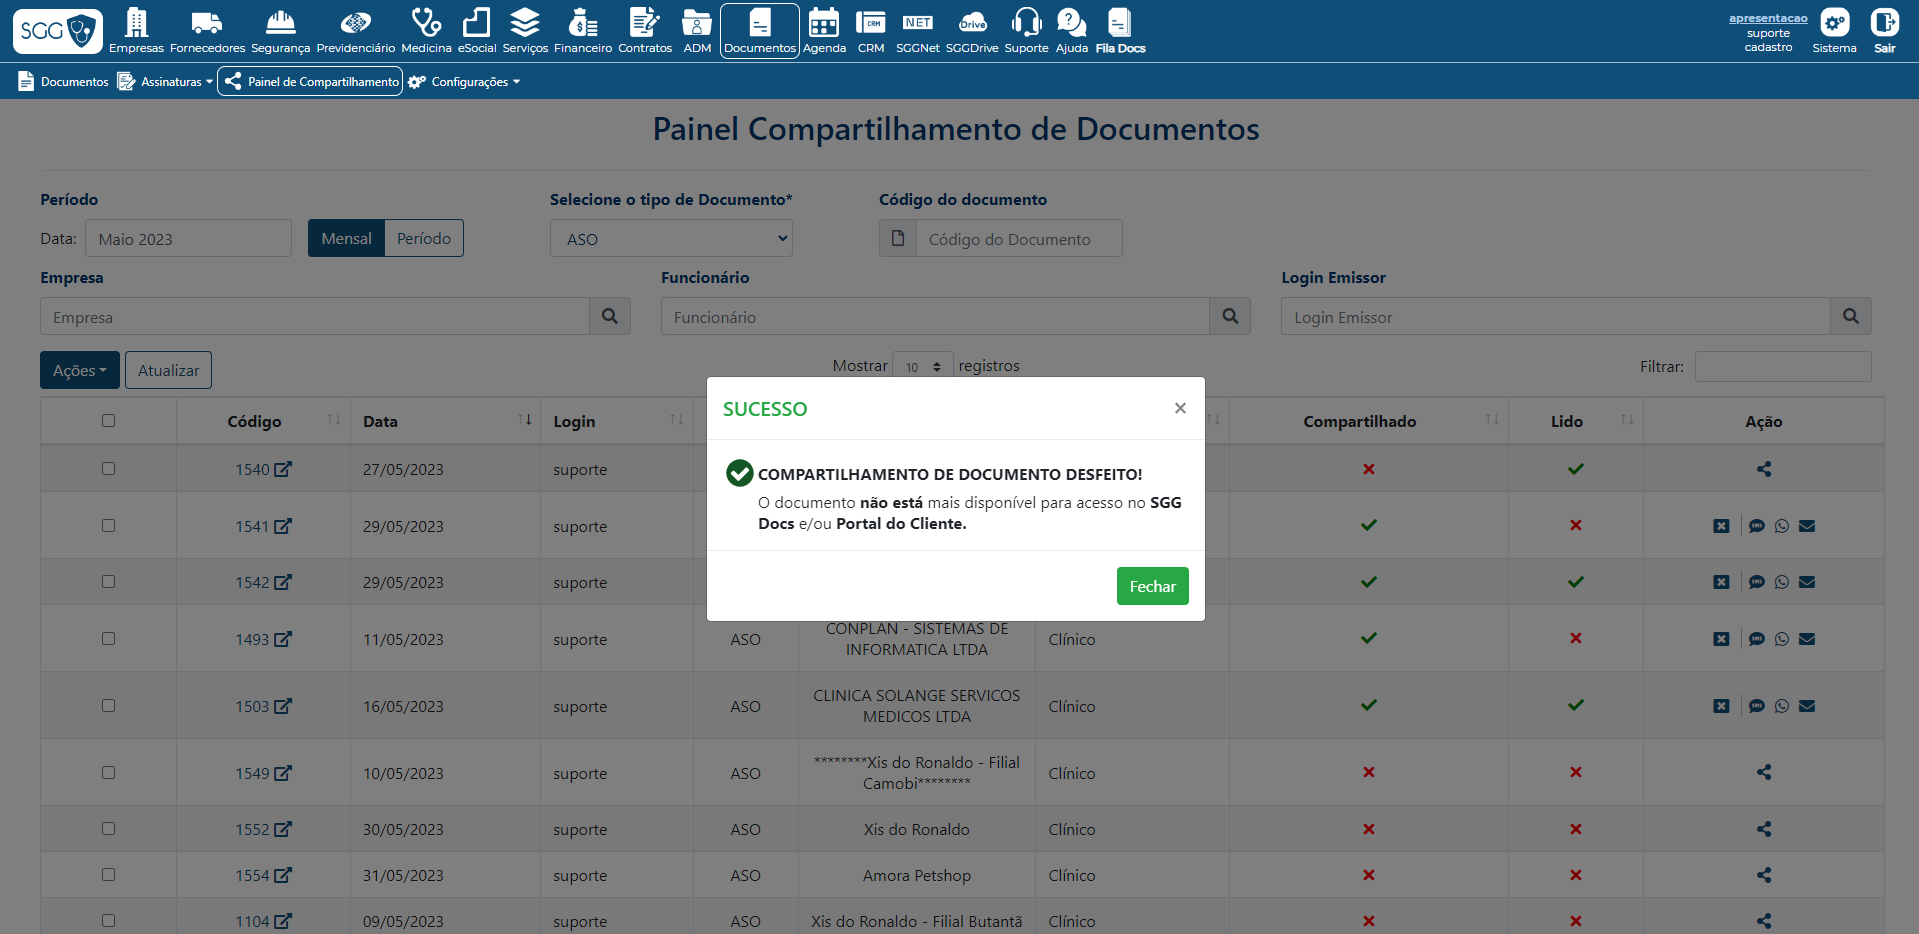The image size is (1919, 934).
Task: Click email envelope icon in row 1542
Action: coord(1806,582)
